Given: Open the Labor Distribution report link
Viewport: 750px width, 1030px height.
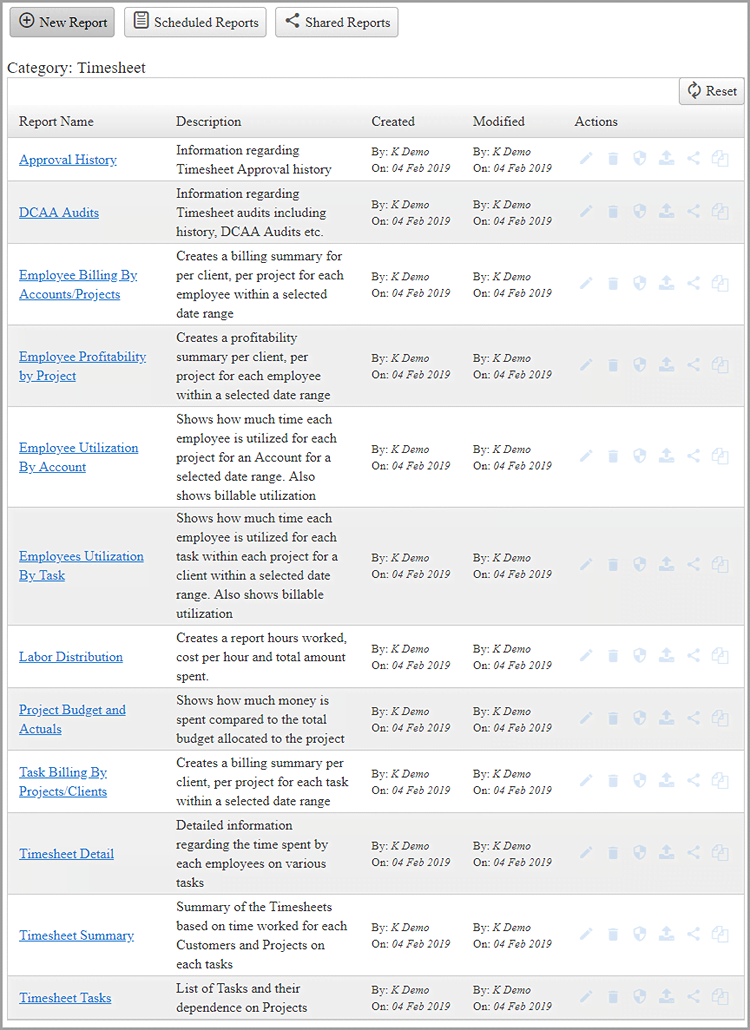Looking at the screenshot, I should click(71, 657).
